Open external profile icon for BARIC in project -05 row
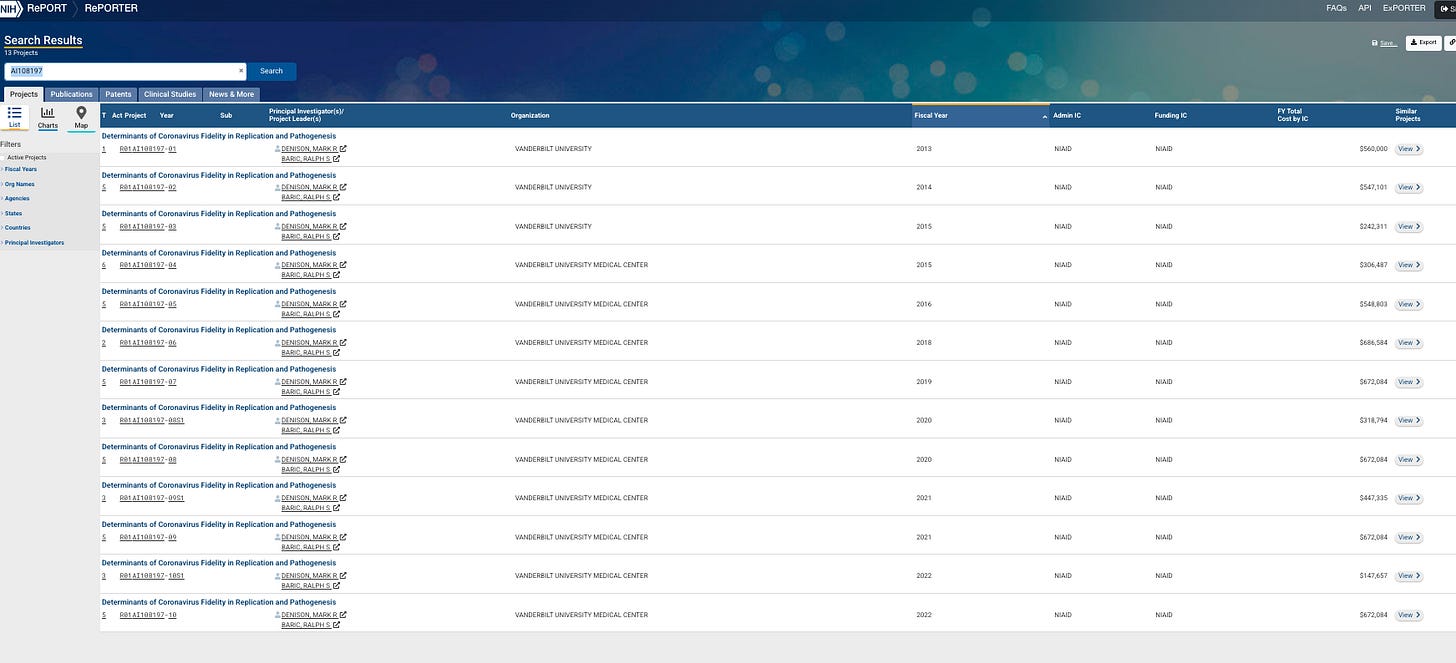Image resolution: width=1456 pixels, height=663 pixels. tap(336, 314)
